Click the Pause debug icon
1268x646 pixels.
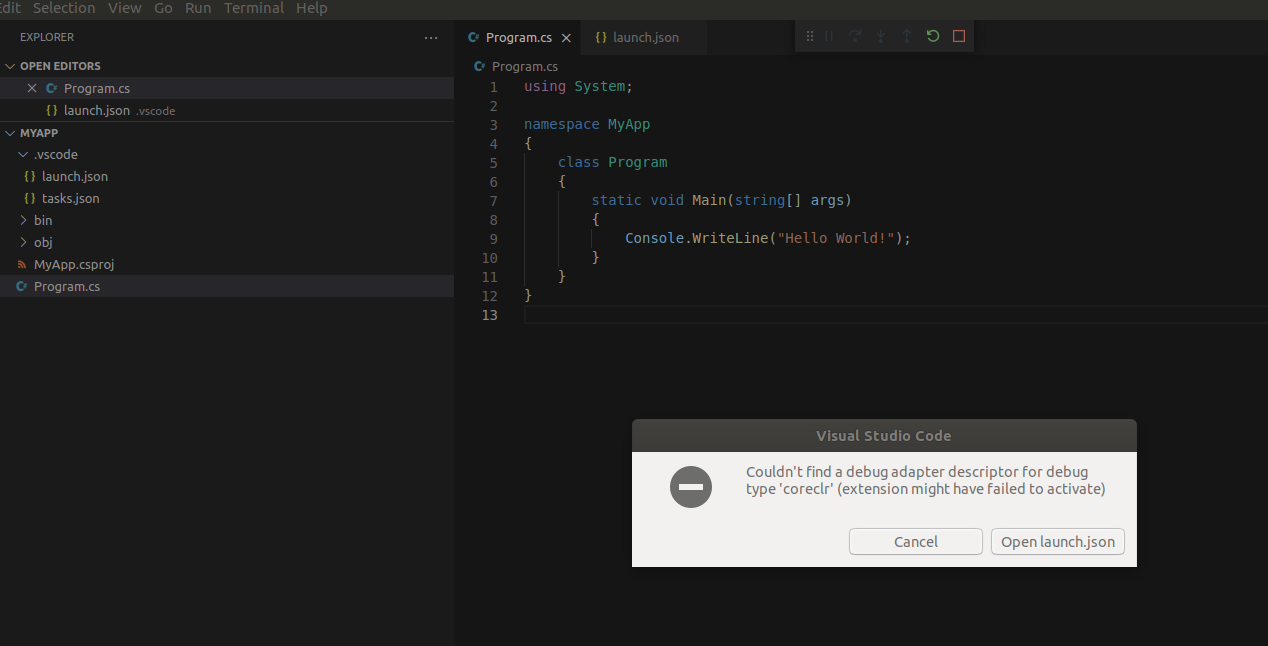click(830, 36)
